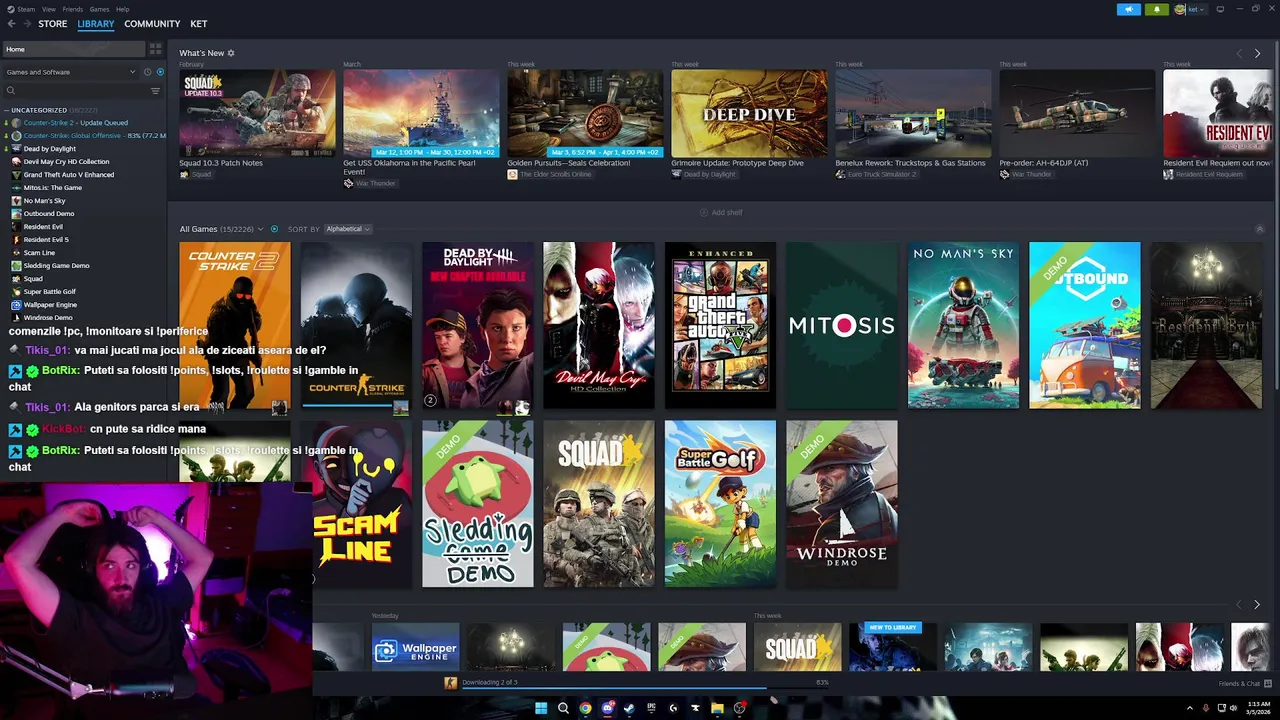Screen dimensions: 1280x720
Task: Open the Games menu
Action: (x=100, y=9)
